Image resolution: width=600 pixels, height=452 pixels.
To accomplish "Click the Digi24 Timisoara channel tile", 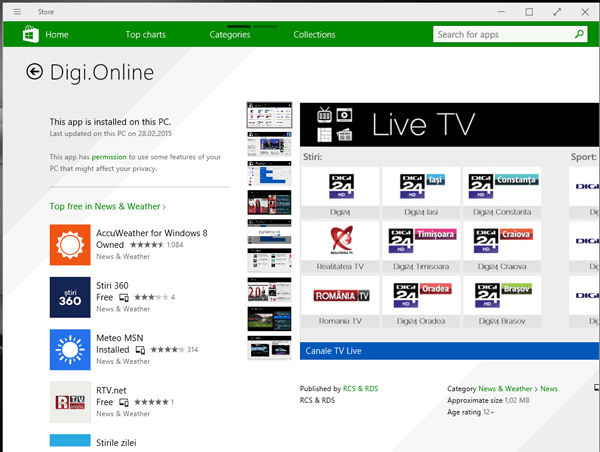I will 421,247.
